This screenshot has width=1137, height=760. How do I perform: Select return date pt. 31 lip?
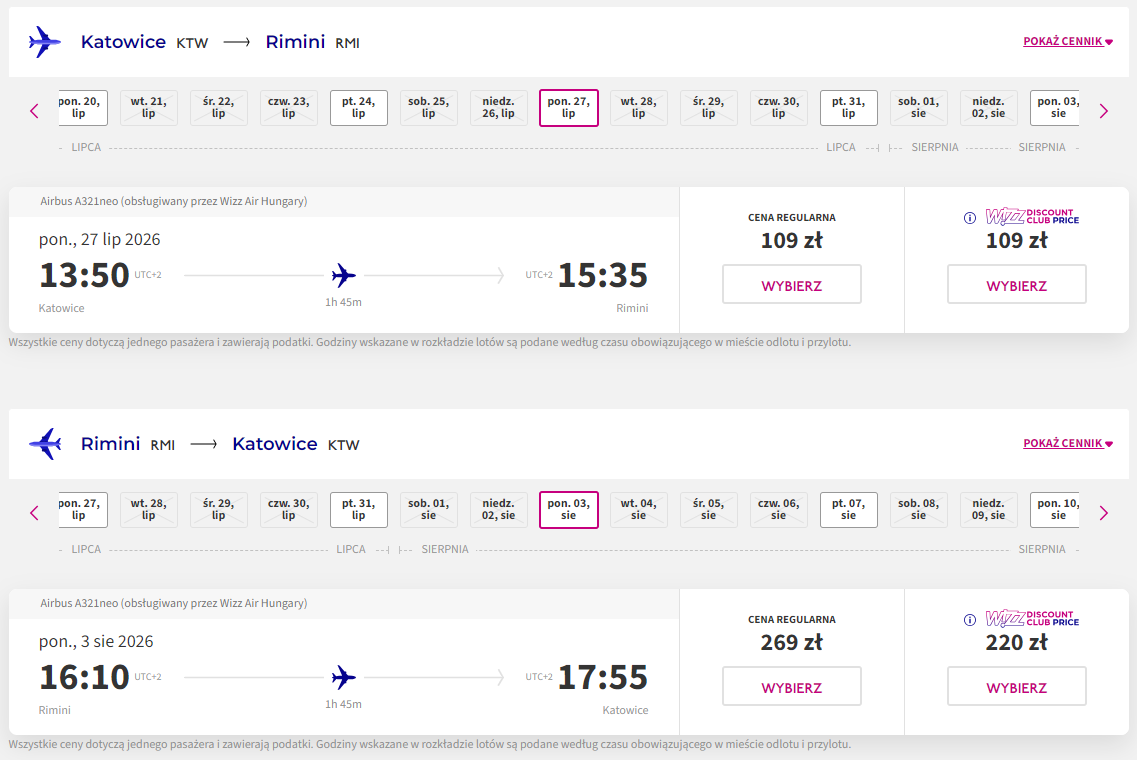(359, 510)
